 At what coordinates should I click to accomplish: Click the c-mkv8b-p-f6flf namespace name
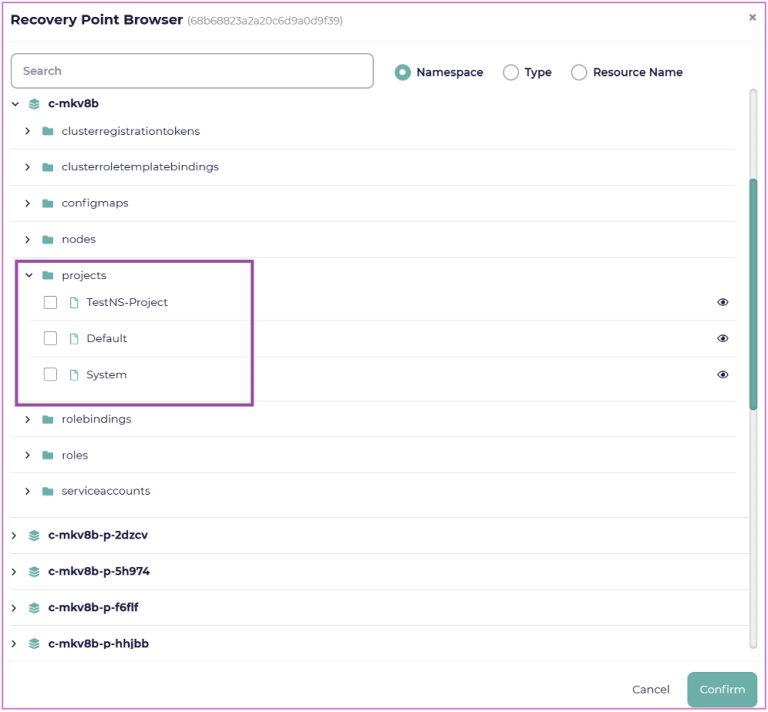94,608
